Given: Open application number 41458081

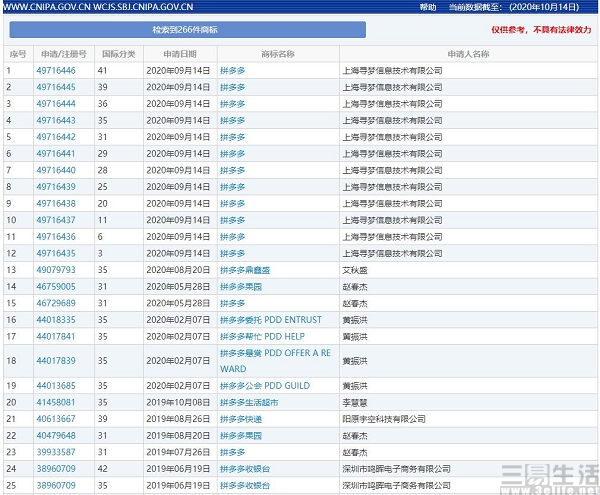Looking at the screenshot, I should coord(56,402).
